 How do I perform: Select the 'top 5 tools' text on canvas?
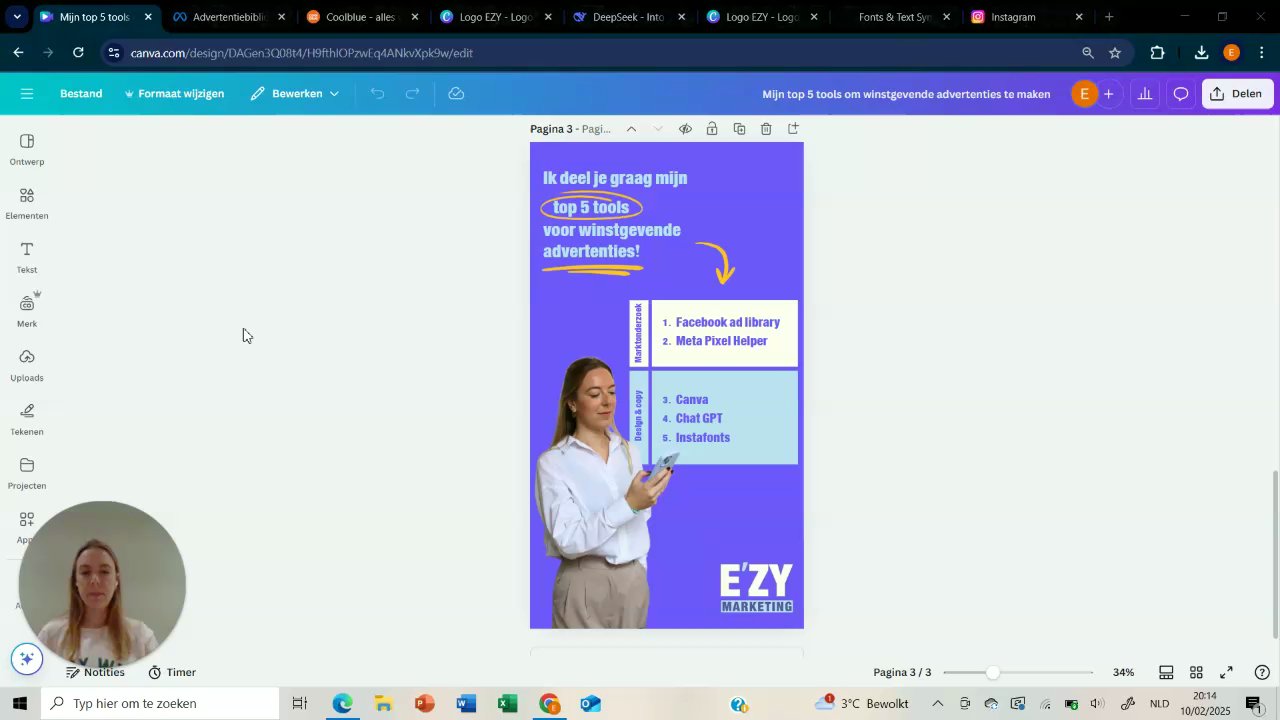(x=591, y=207)
